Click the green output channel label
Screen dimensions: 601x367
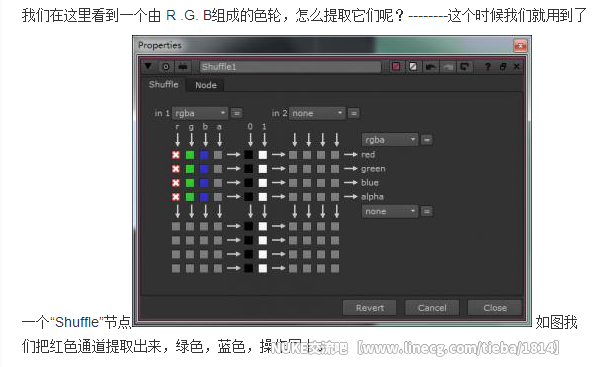tap(373, 169)
